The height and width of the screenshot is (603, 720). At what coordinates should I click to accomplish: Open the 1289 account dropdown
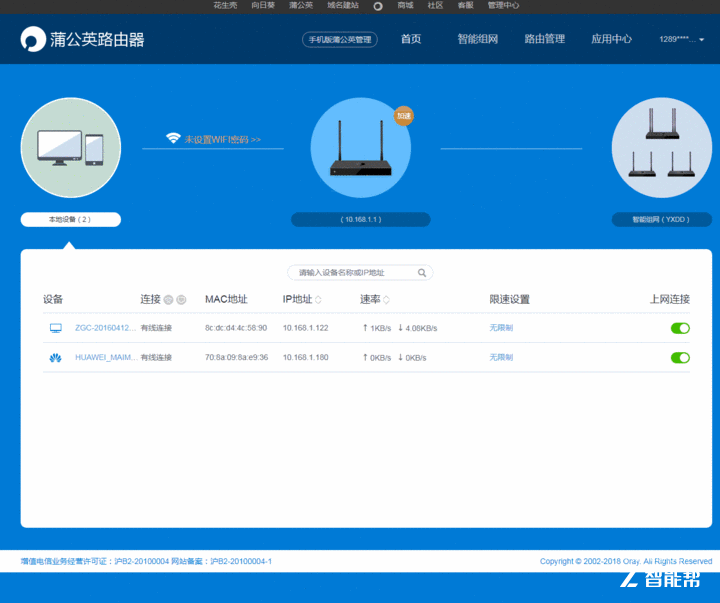point(681,39)
